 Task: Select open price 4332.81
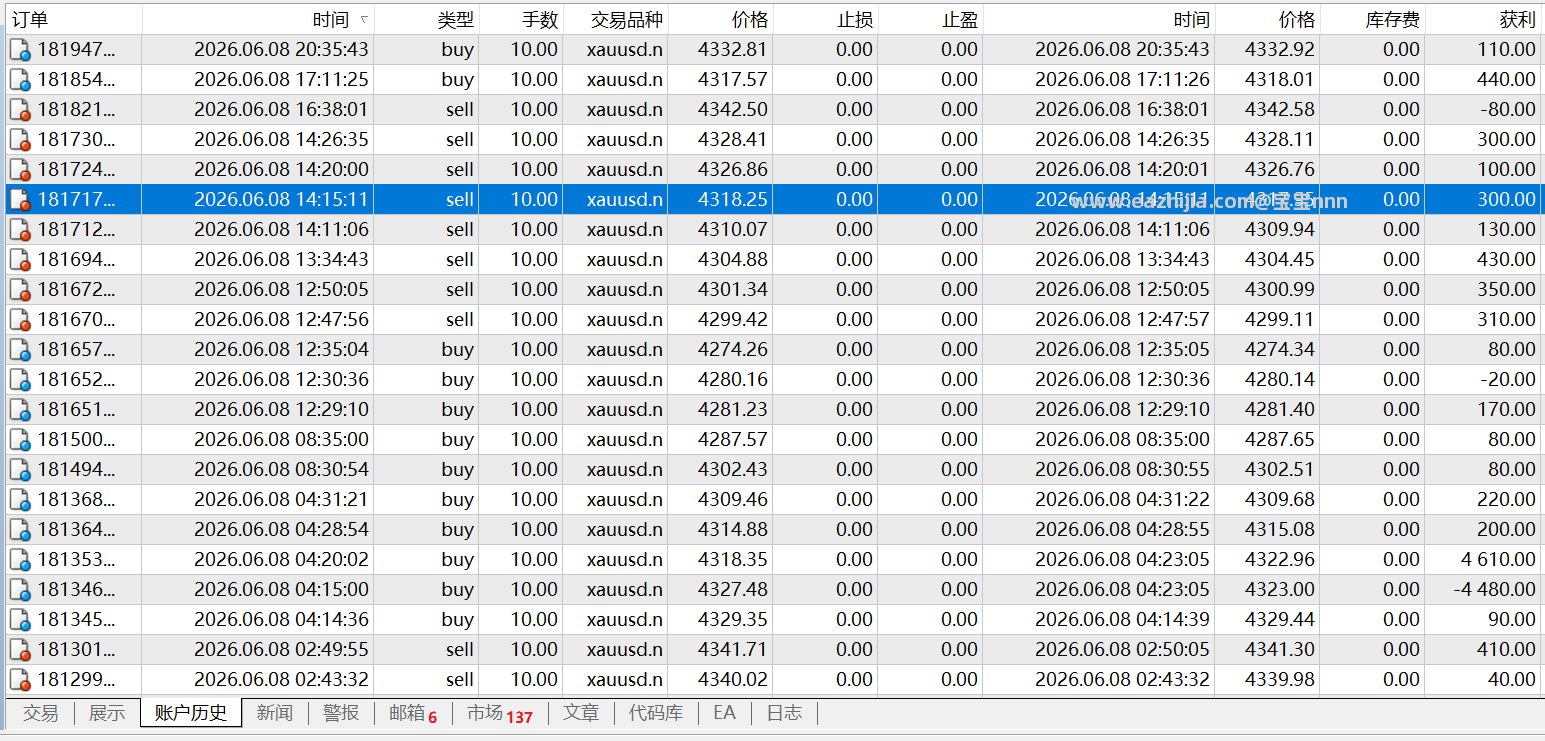pyautogui.click(x=732, y=50)
